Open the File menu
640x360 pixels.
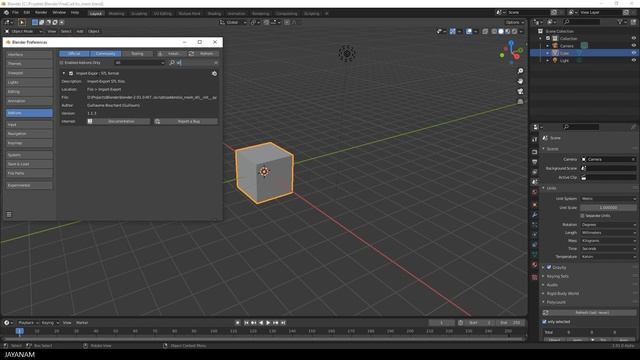[15, 13]
